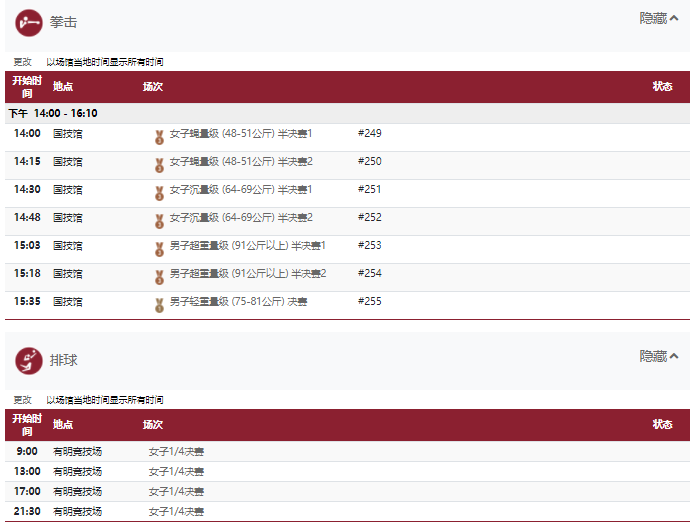Image resolution: width=696 pixels, height=527 pixels.
Task: Click 国技馆 venue in the 14:00 row
Action: [x=68, y=134]
